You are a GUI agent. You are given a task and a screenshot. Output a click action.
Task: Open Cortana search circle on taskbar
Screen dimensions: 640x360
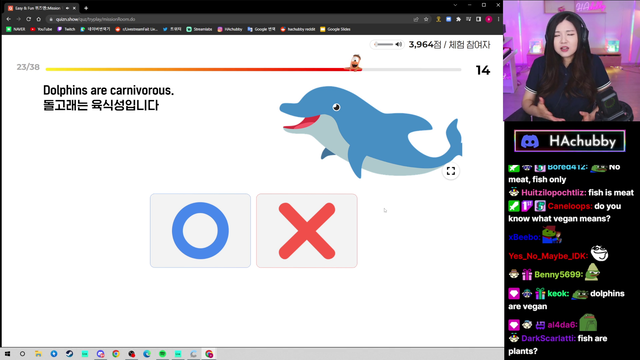(x=22, y=354)
